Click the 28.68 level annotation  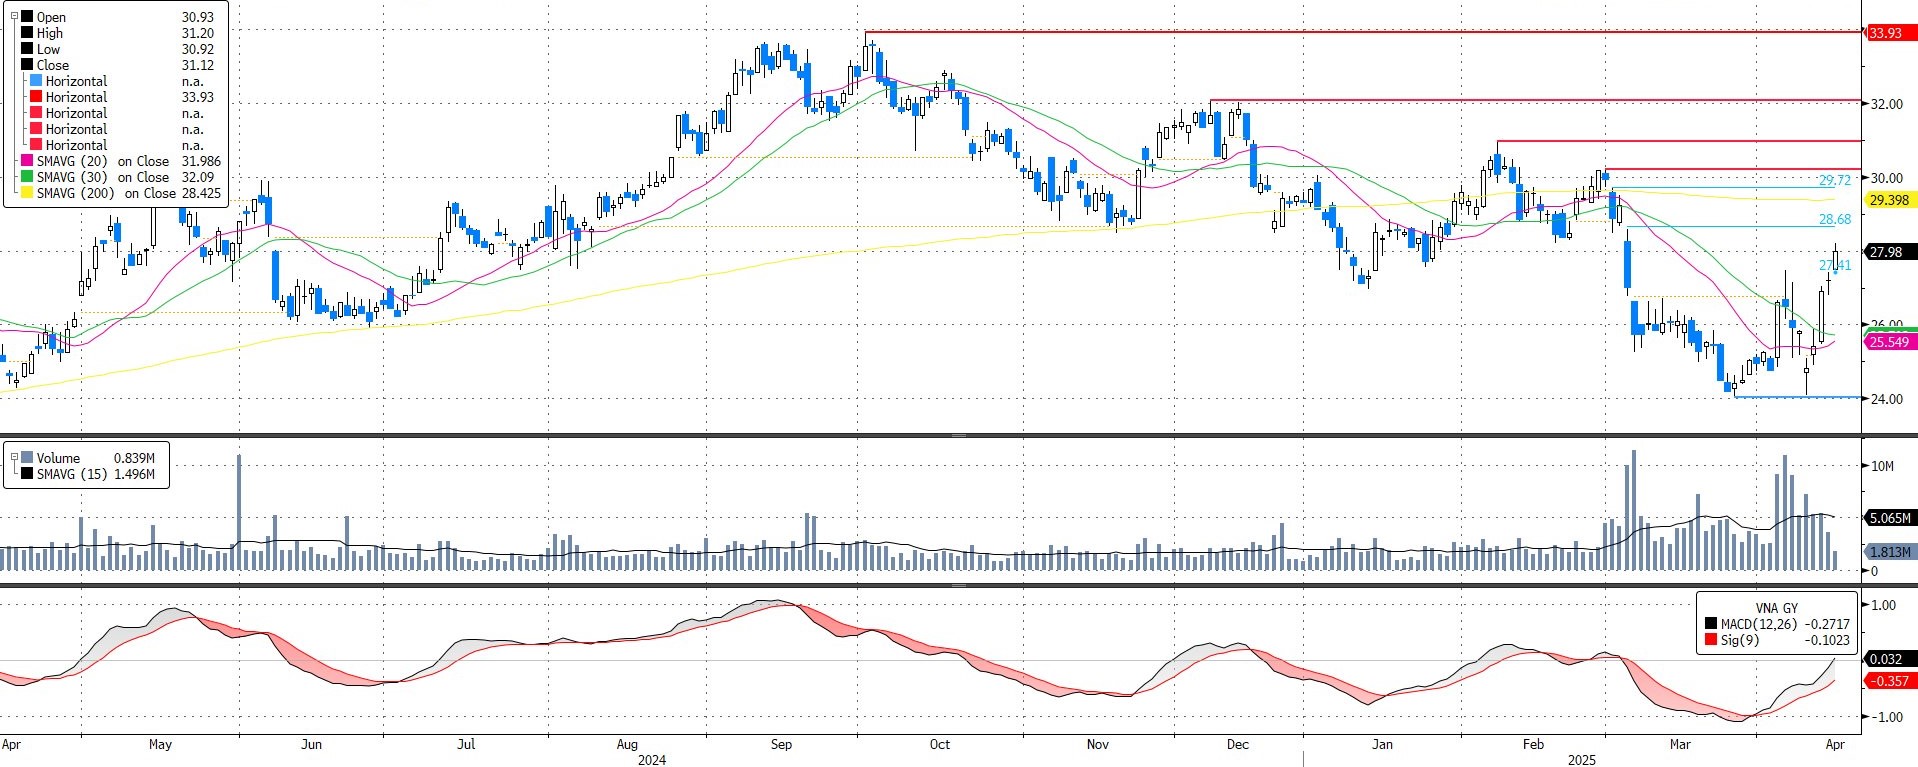[x=1834, y=219]
